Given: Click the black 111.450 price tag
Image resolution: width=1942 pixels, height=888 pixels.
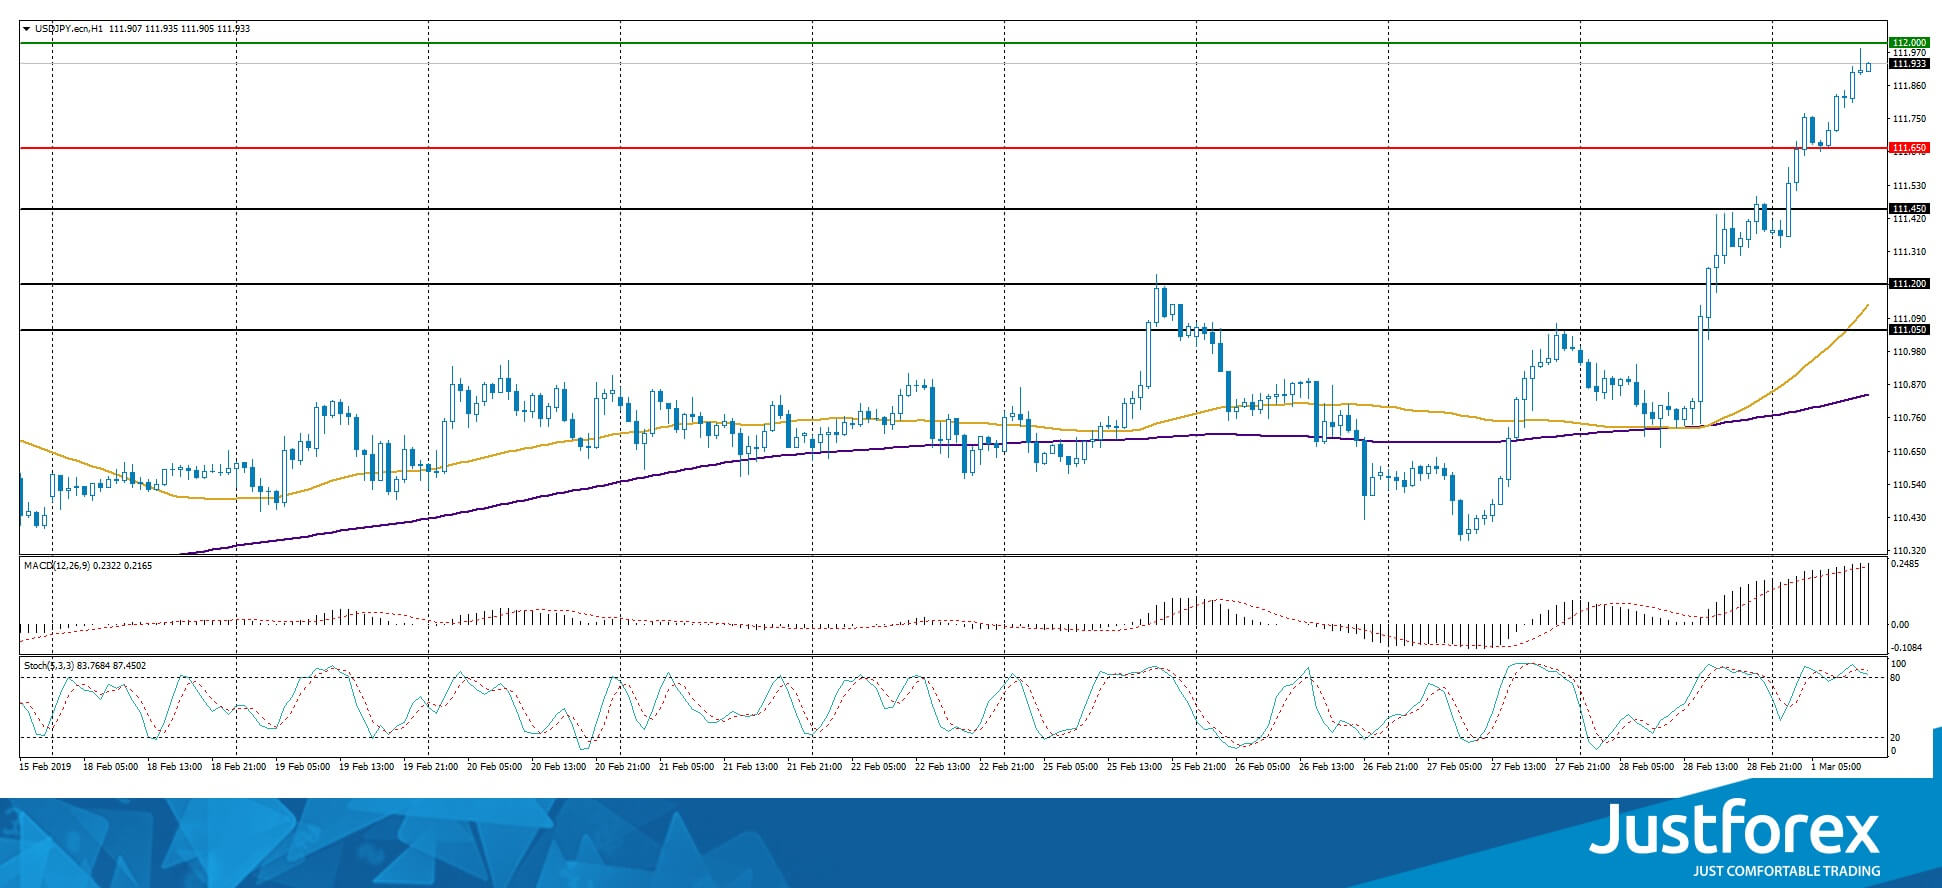Looking at the screenshot, I should point(1909,209).
